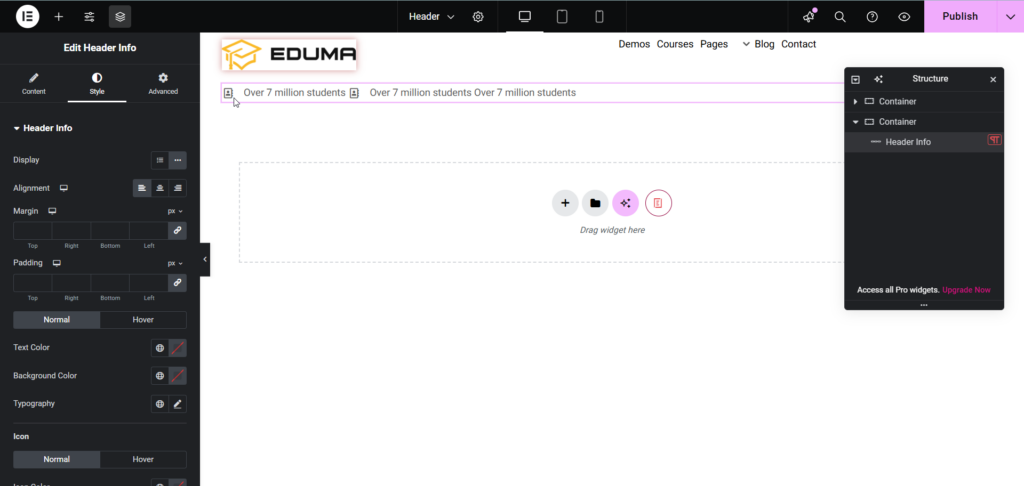Click the Padding responsive device icon
Screen dimensions: 1024x486
pyautogui.click(x=57, y=263)
